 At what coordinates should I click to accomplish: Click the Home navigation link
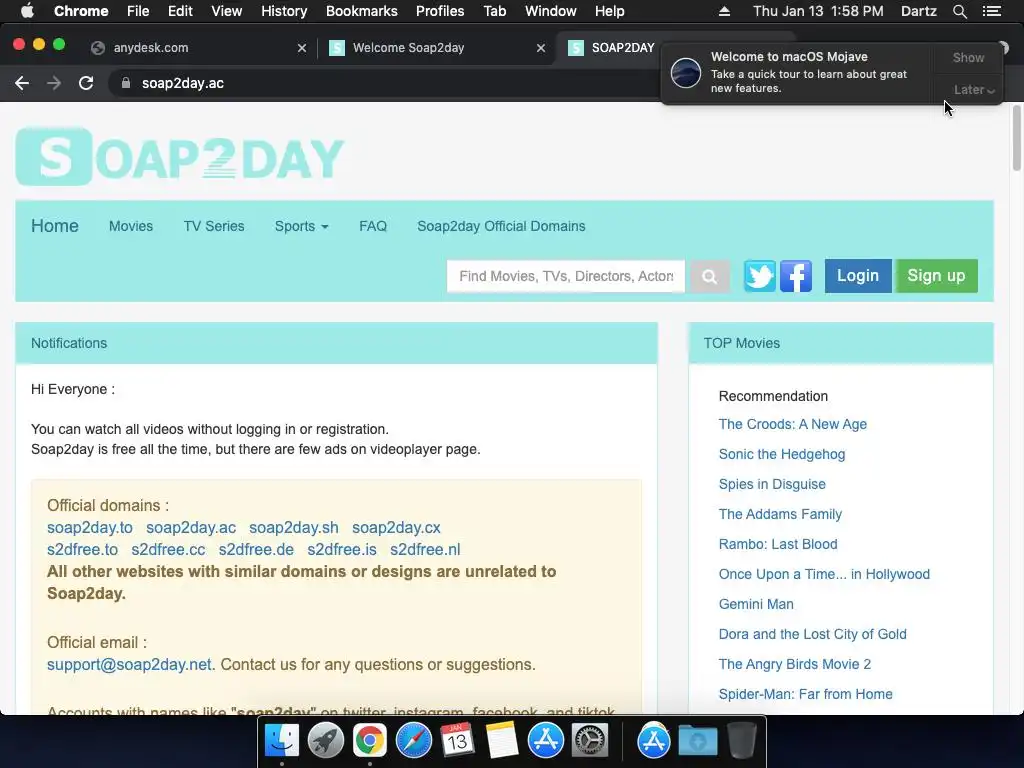click(55, 226)
